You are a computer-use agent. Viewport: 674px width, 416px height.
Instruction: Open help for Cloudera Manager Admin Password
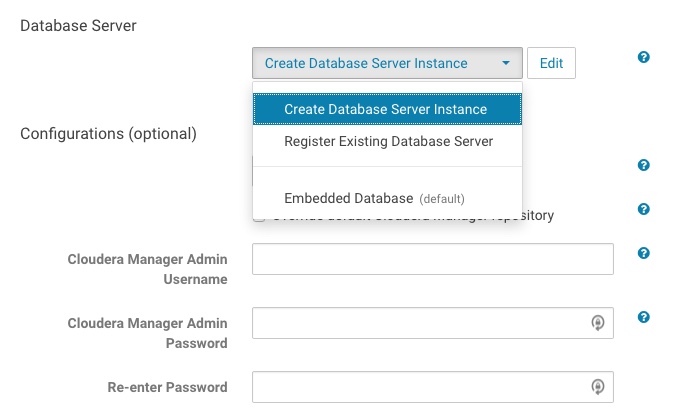[644, 318]
